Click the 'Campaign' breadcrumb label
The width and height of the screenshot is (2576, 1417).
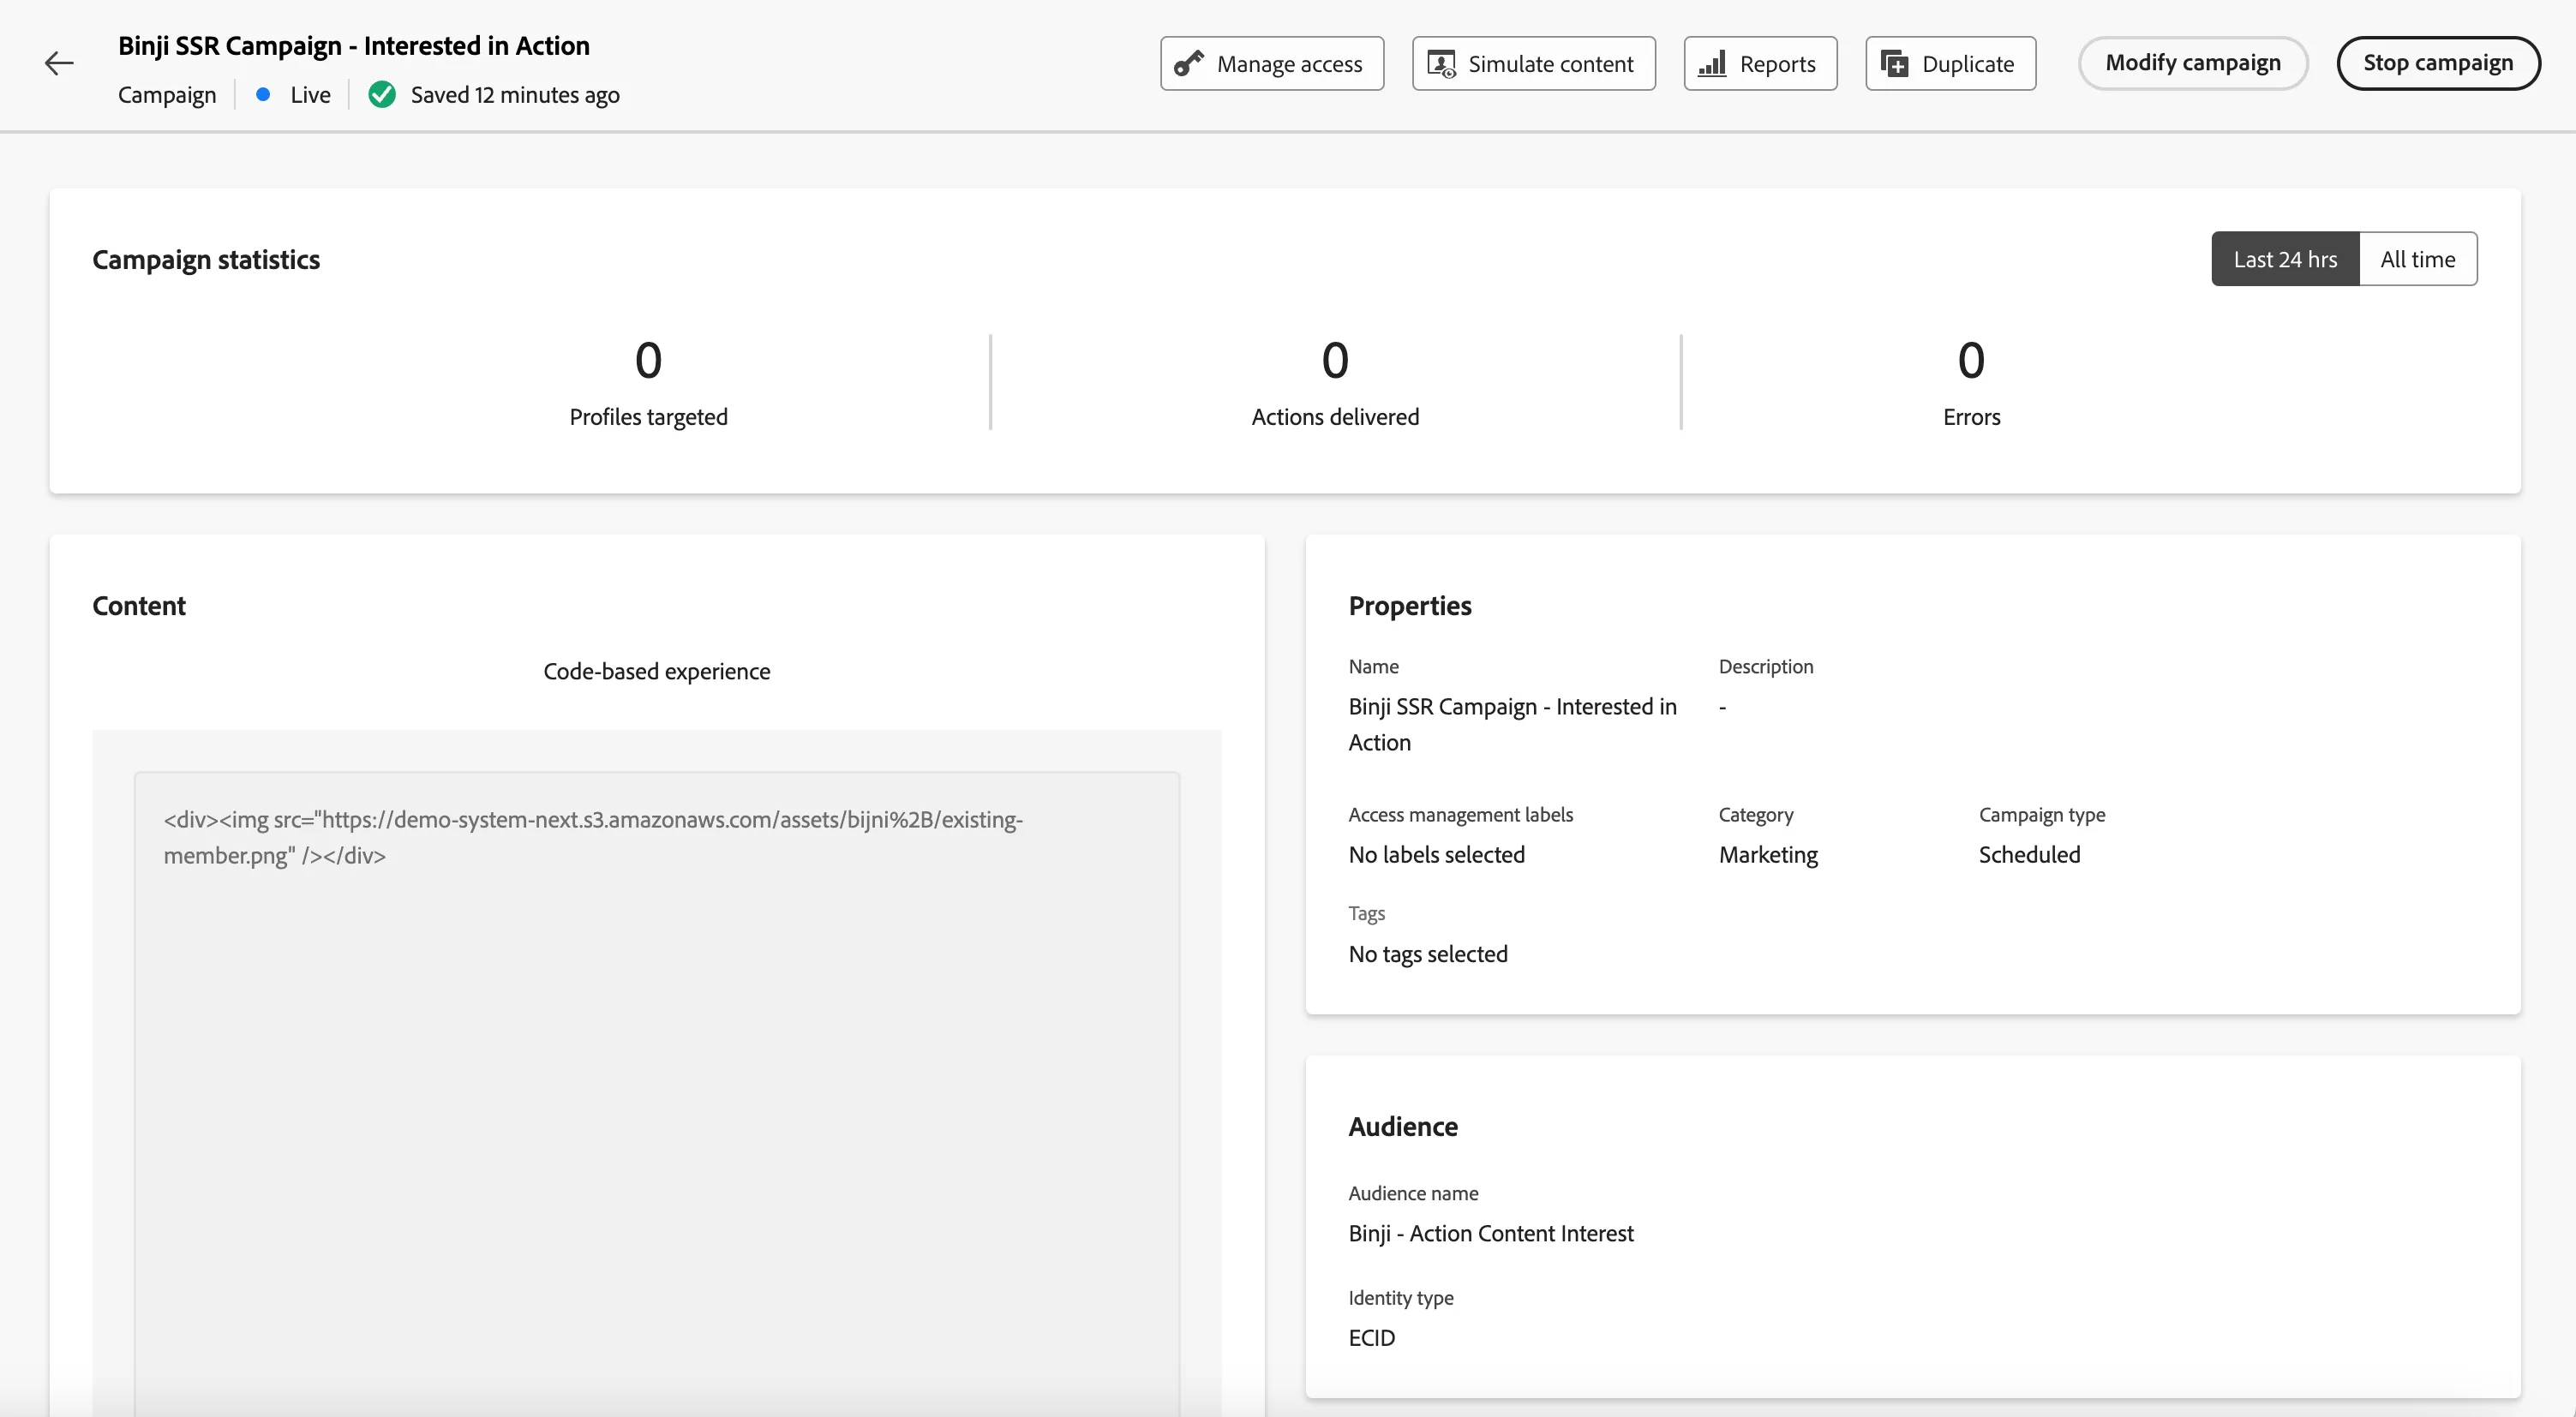tap(167, 95)
